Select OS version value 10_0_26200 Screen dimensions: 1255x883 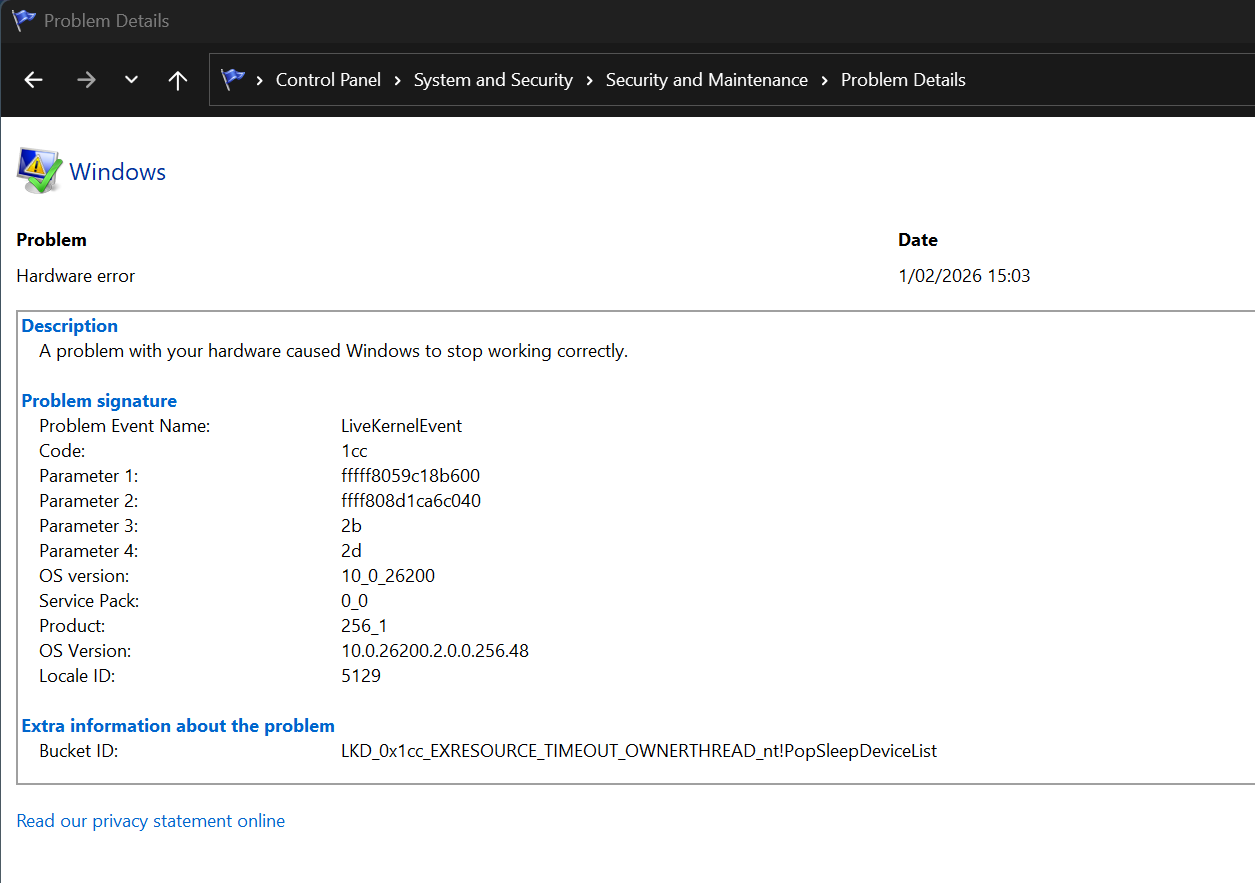pos(388,576)
